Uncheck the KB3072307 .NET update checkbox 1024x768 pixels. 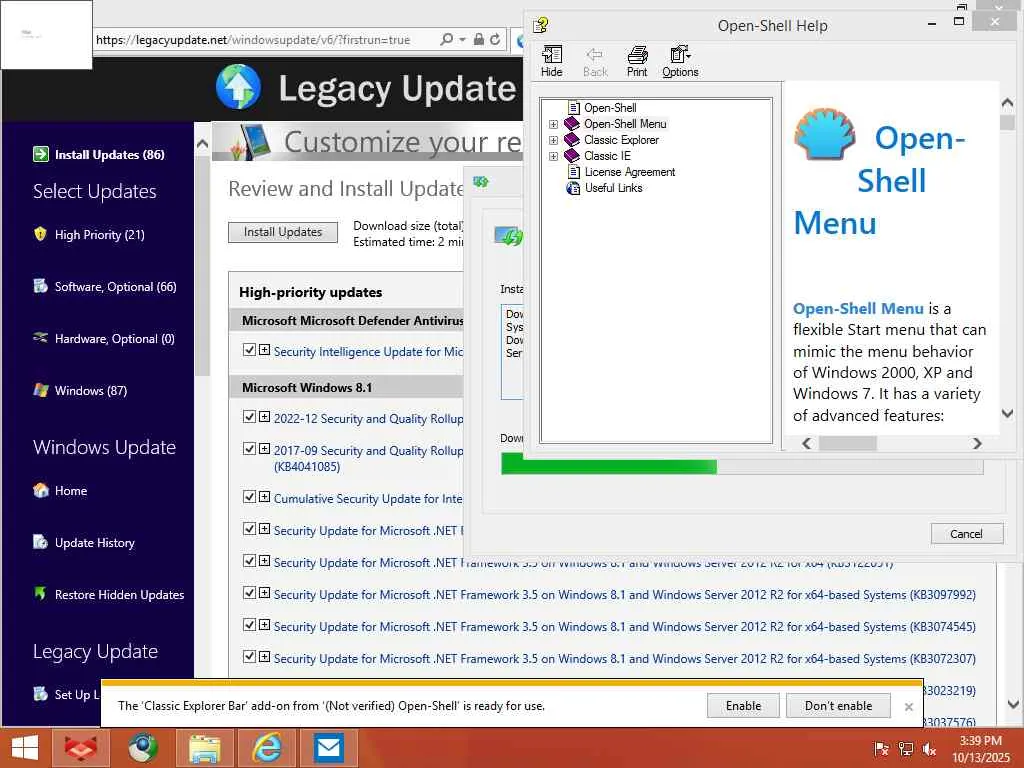pos(249,656)
